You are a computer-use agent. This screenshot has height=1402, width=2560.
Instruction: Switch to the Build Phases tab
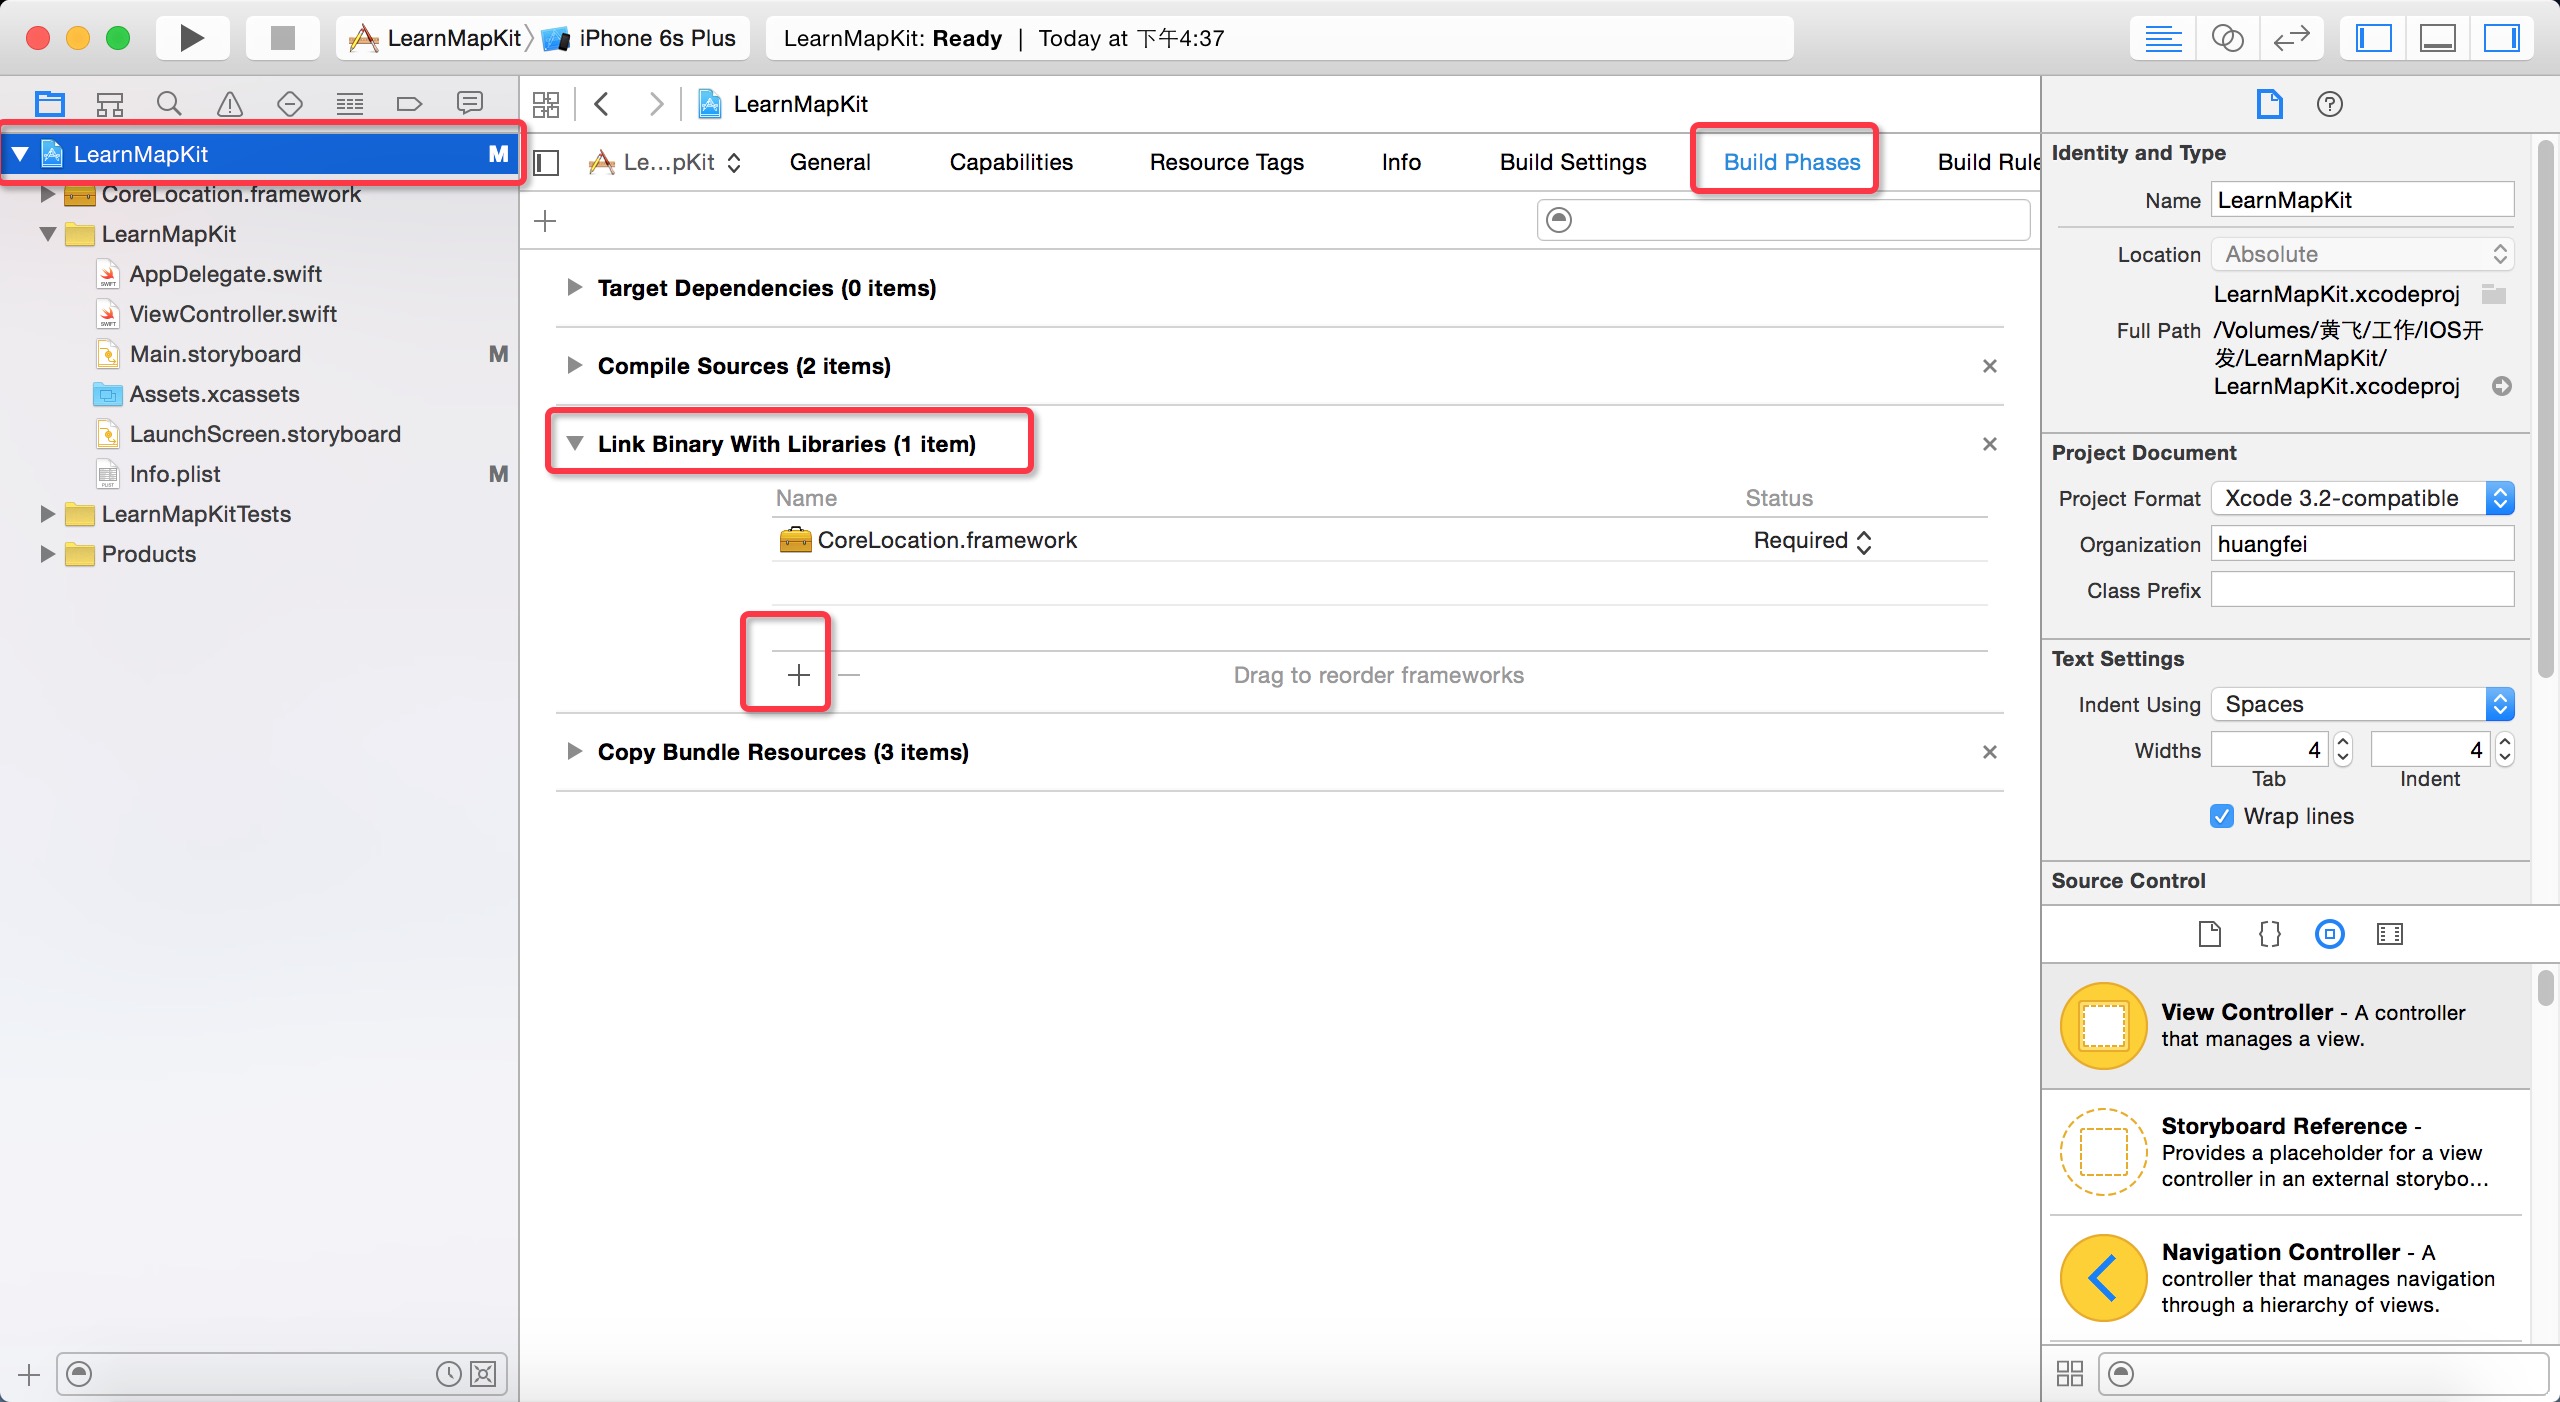tap(1792, 162)
